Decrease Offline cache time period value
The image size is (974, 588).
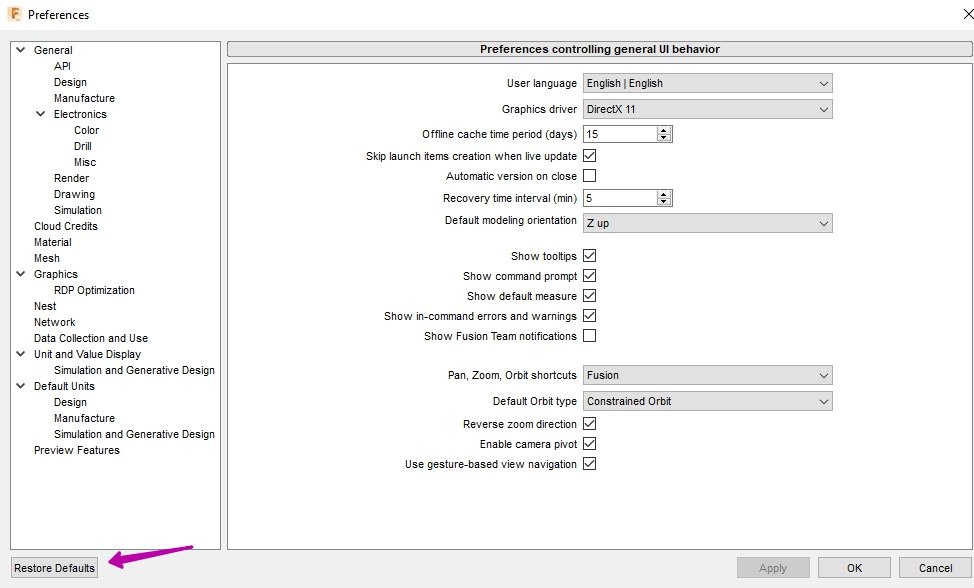pos(664,138)
